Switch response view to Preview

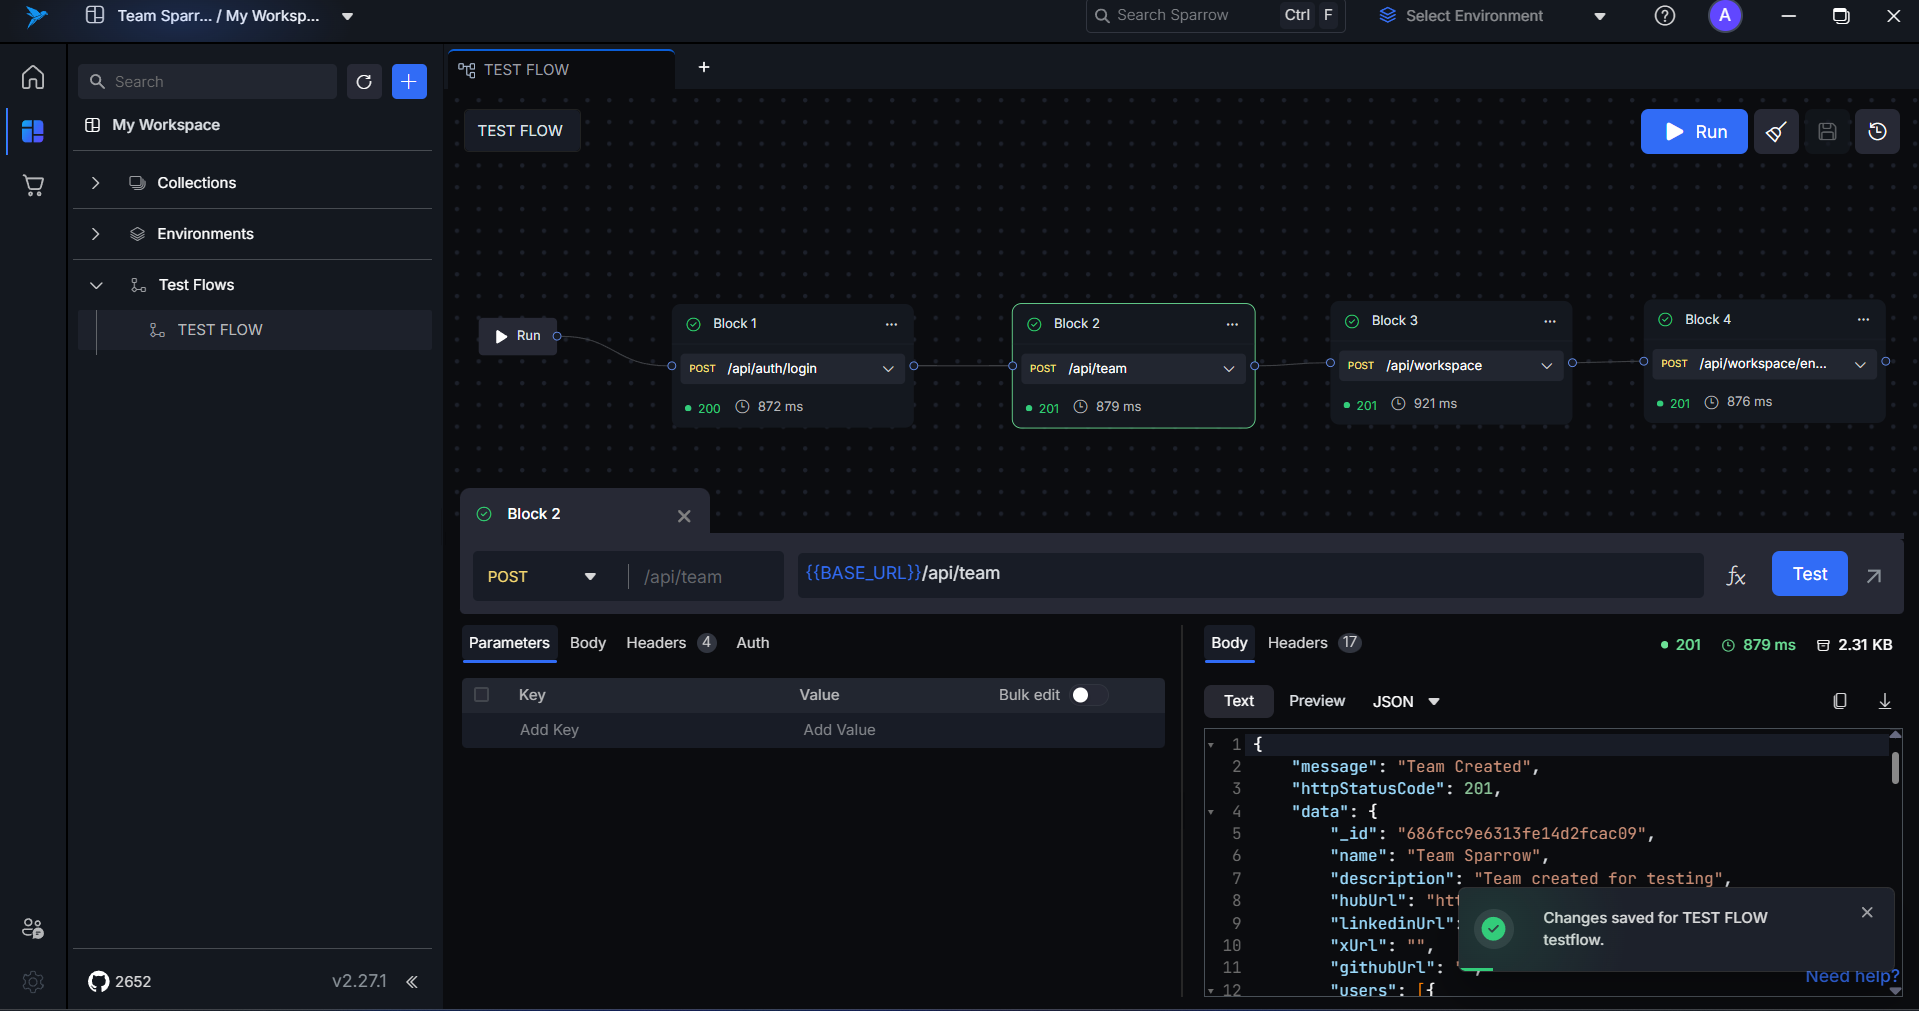tap(1317, 701)
